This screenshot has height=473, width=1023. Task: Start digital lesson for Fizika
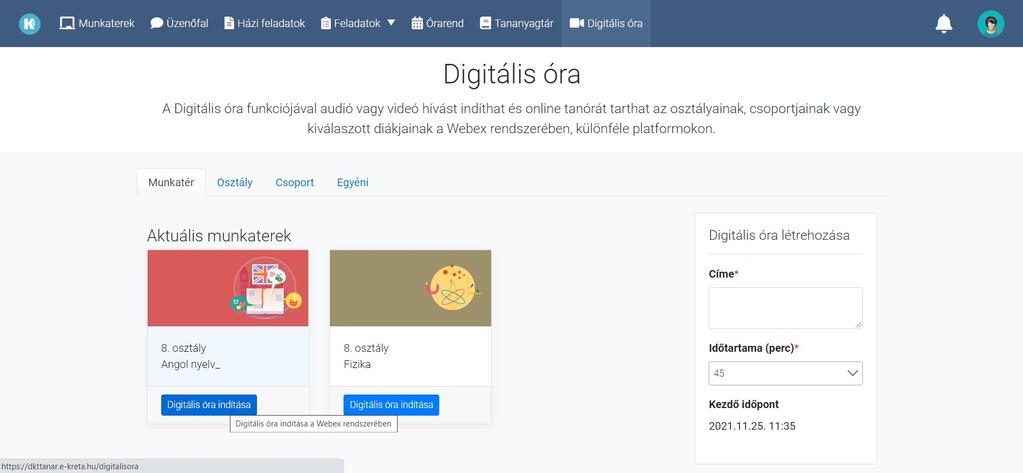click(391, 404)
